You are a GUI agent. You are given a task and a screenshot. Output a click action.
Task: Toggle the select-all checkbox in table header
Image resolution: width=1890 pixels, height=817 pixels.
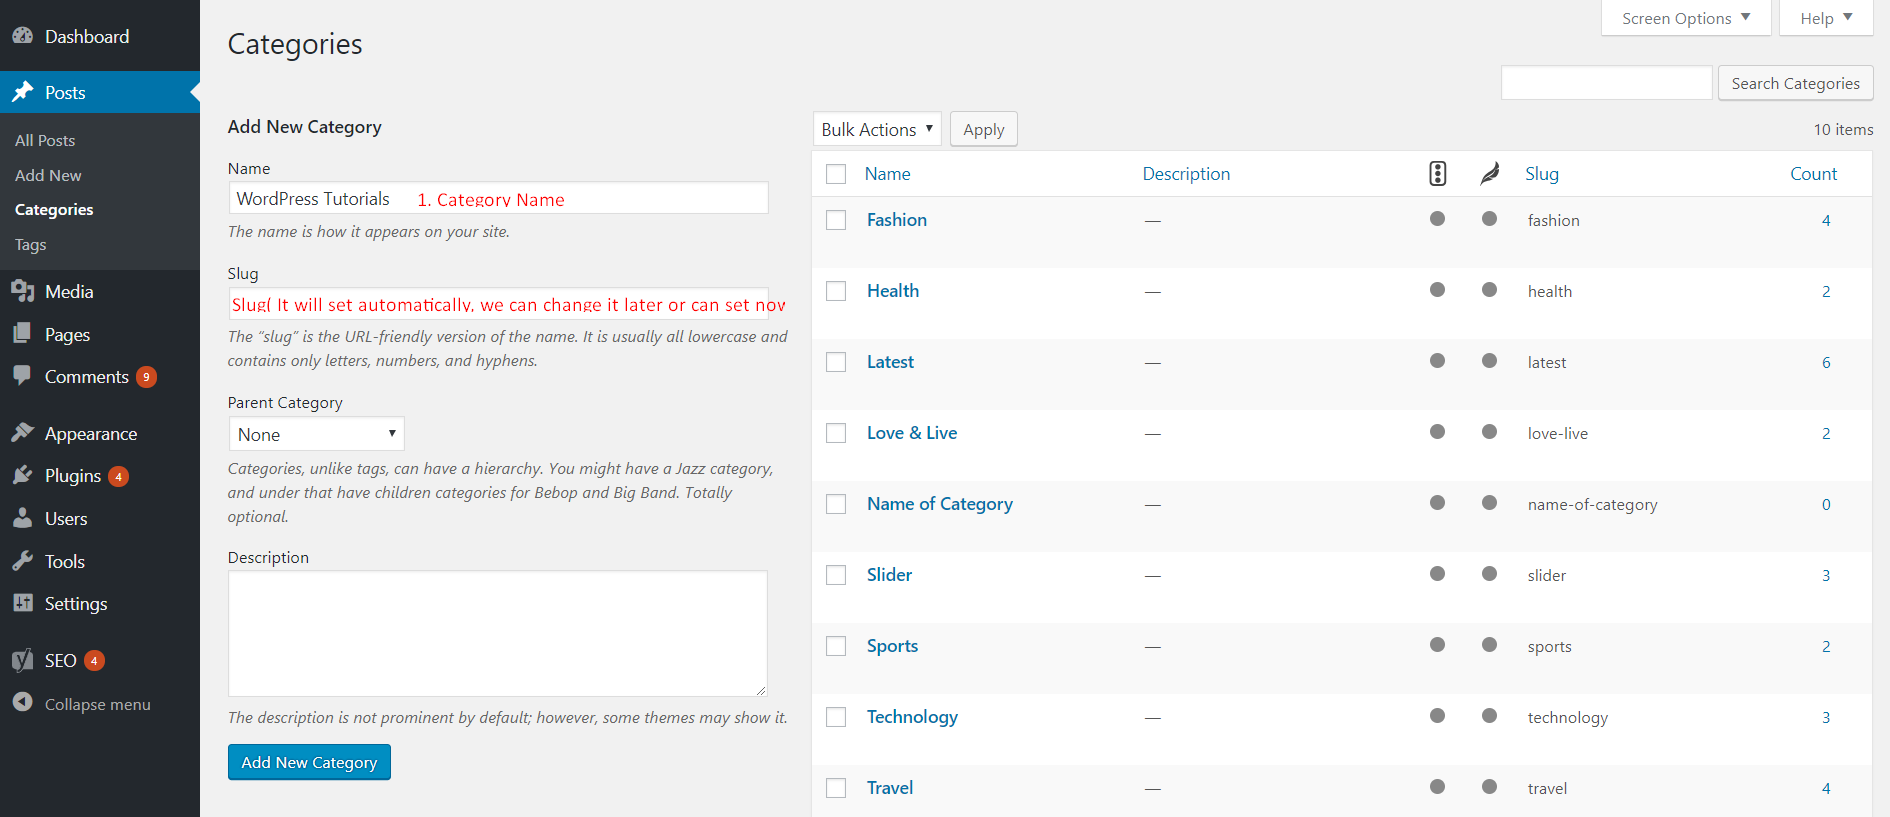point(836,174)
